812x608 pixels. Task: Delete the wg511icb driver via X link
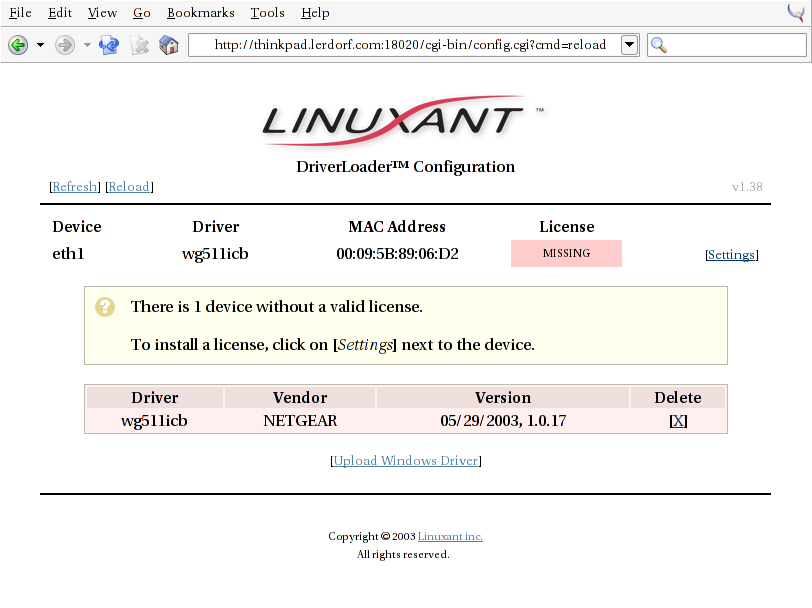pos(678,421)
